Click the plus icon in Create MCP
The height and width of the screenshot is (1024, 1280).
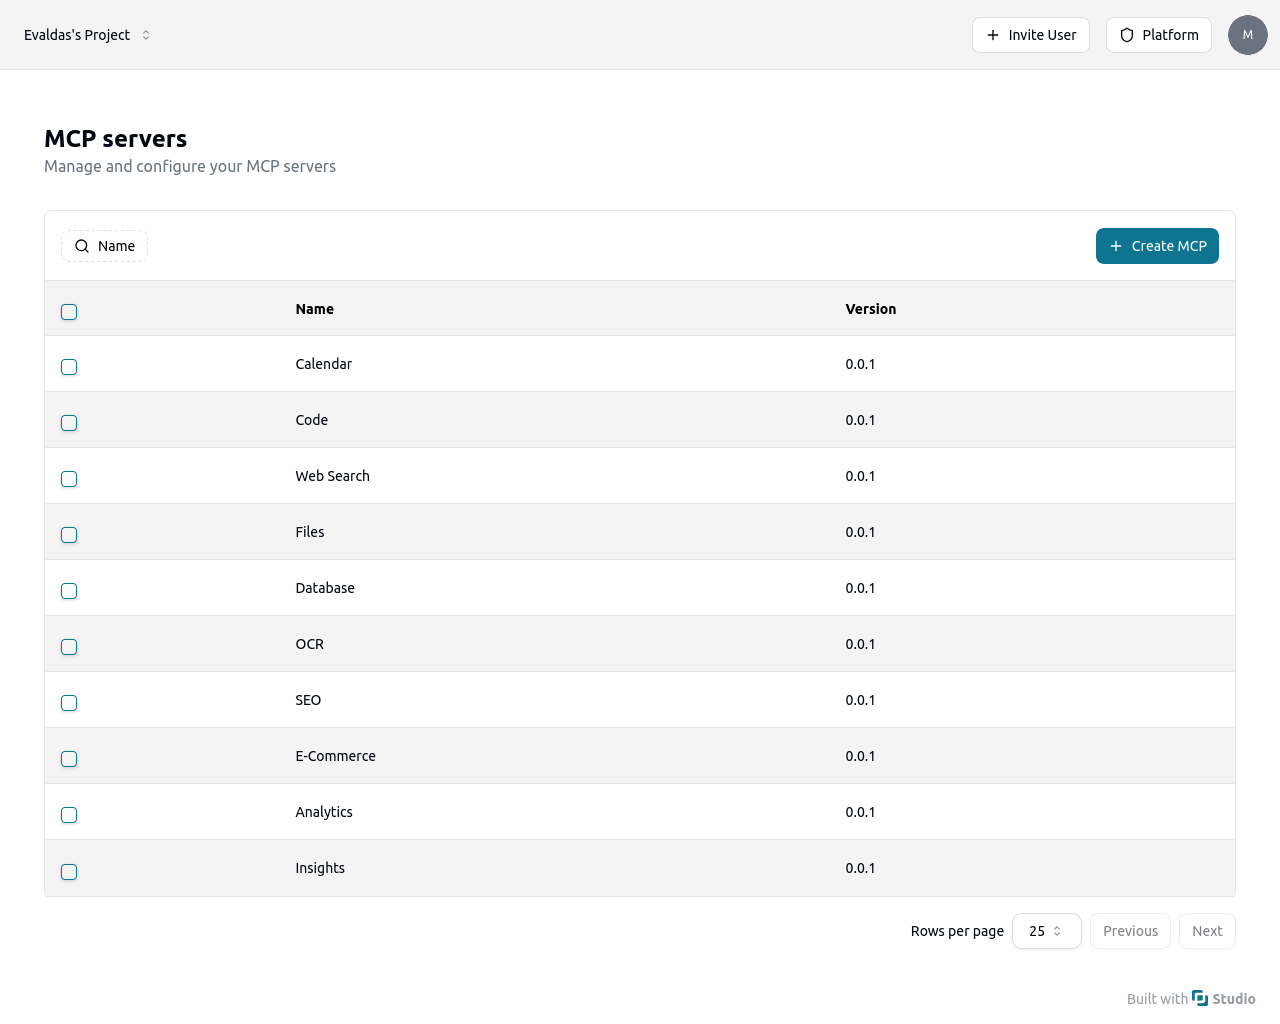(x=1116, y=246)
